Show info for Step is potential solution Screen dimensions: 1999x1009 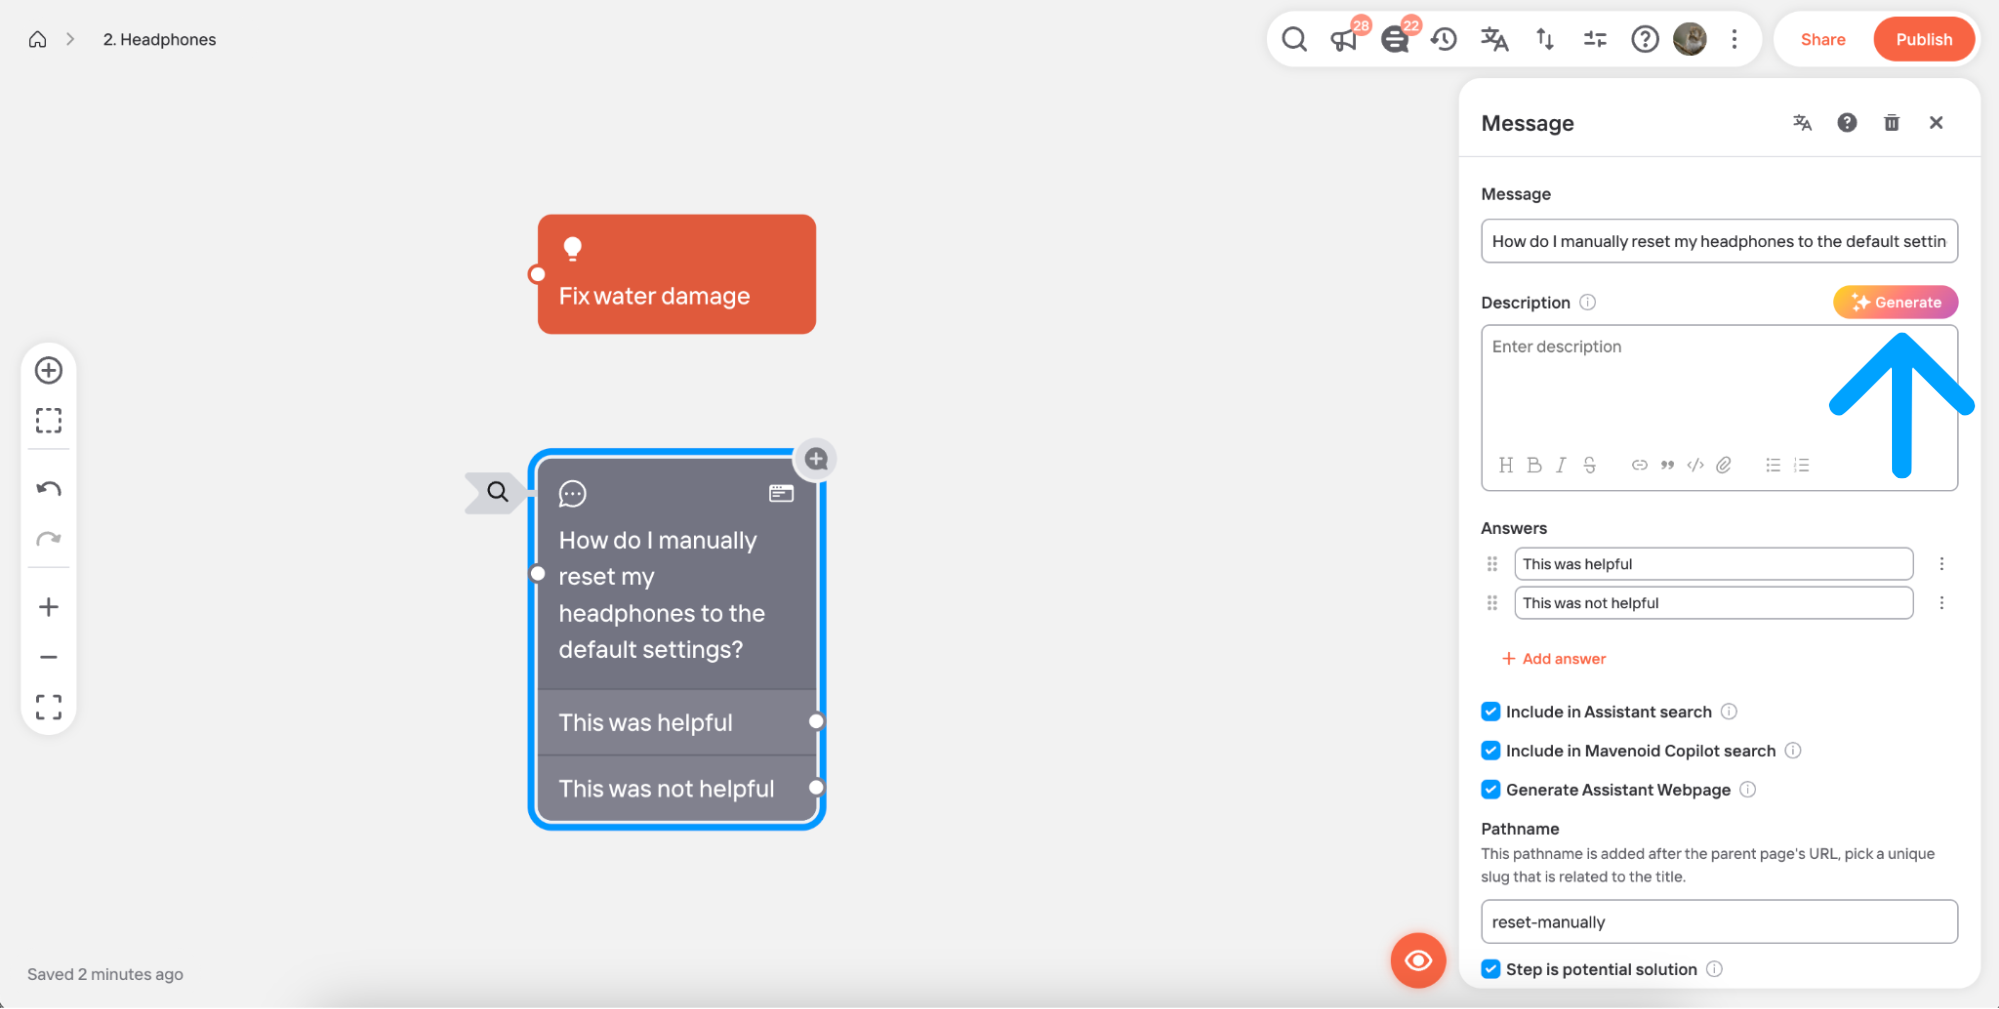tap(1714, 969)
